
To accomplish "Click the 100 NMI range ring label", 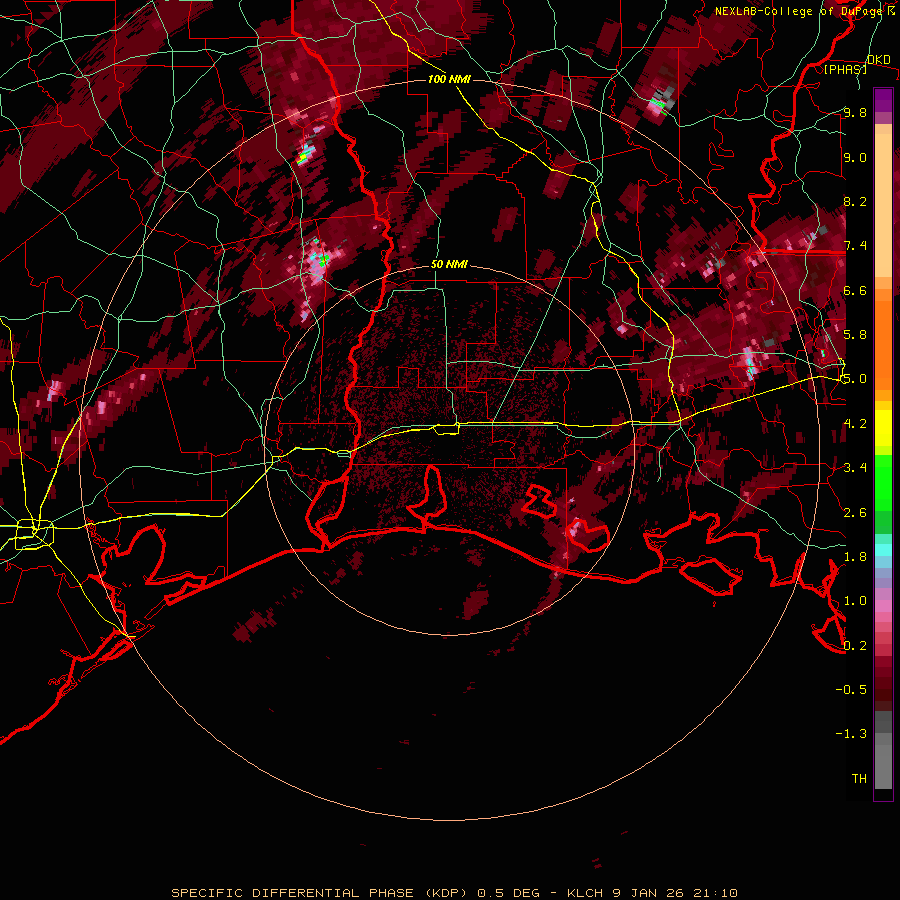I will (x=449, y=79).
